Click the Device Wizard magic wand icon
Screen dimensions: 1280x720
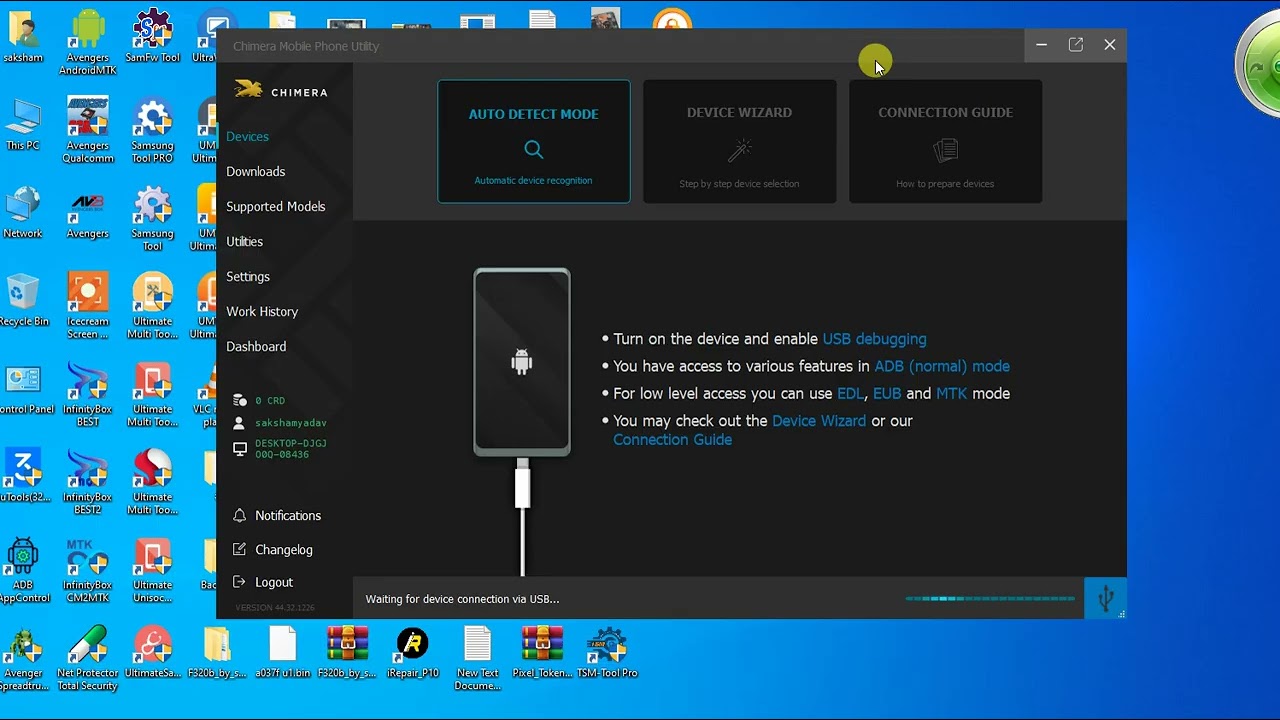pos(739,150)
